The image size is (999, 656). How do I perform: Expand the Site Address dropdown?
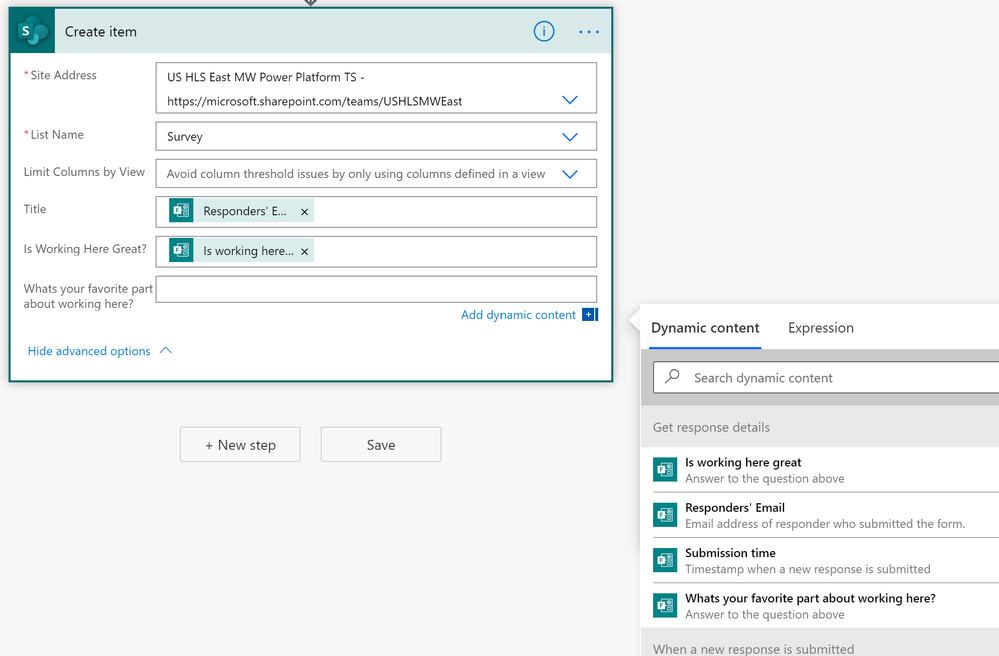pos(570,100)
